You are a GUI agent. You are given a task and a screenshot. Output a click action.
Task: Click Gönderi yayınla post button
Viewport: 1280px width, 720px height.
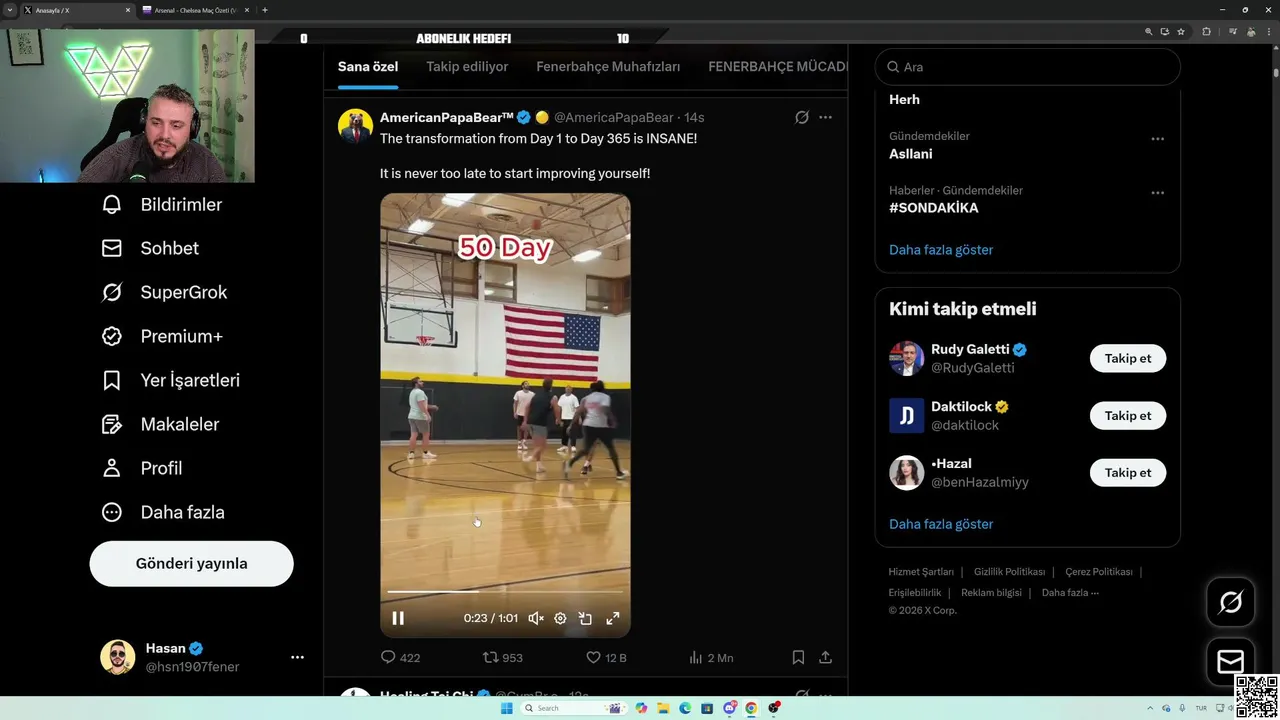[191, 564]
